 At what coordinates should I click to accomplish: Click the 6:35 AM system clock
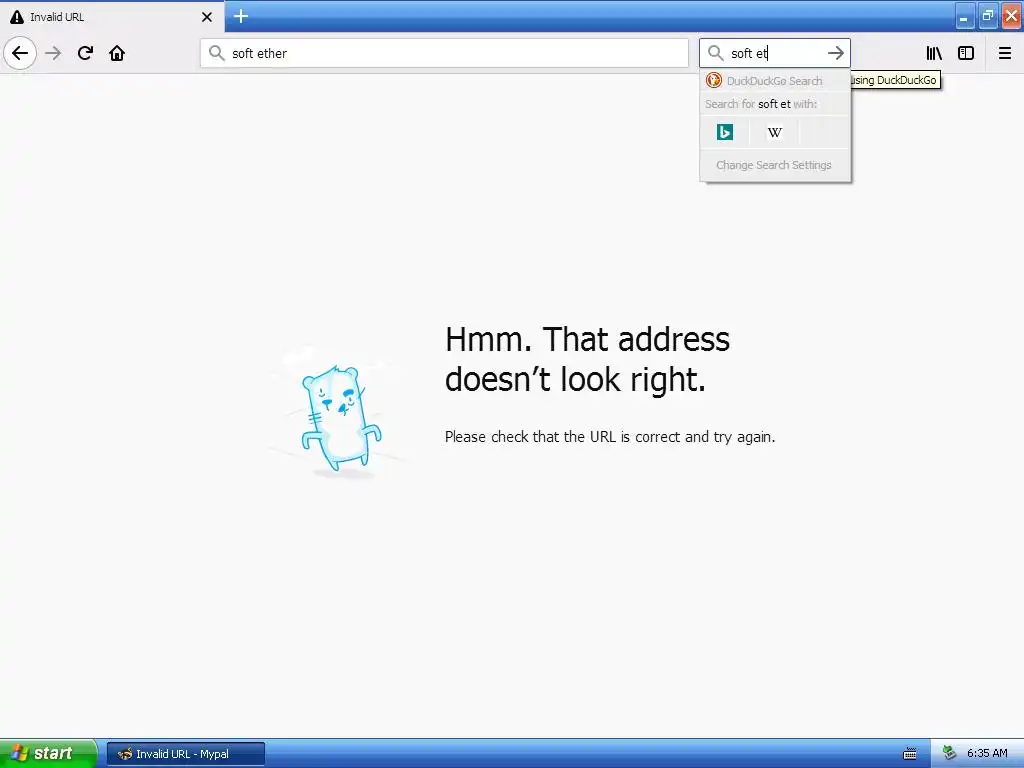[x=987, y=754]
